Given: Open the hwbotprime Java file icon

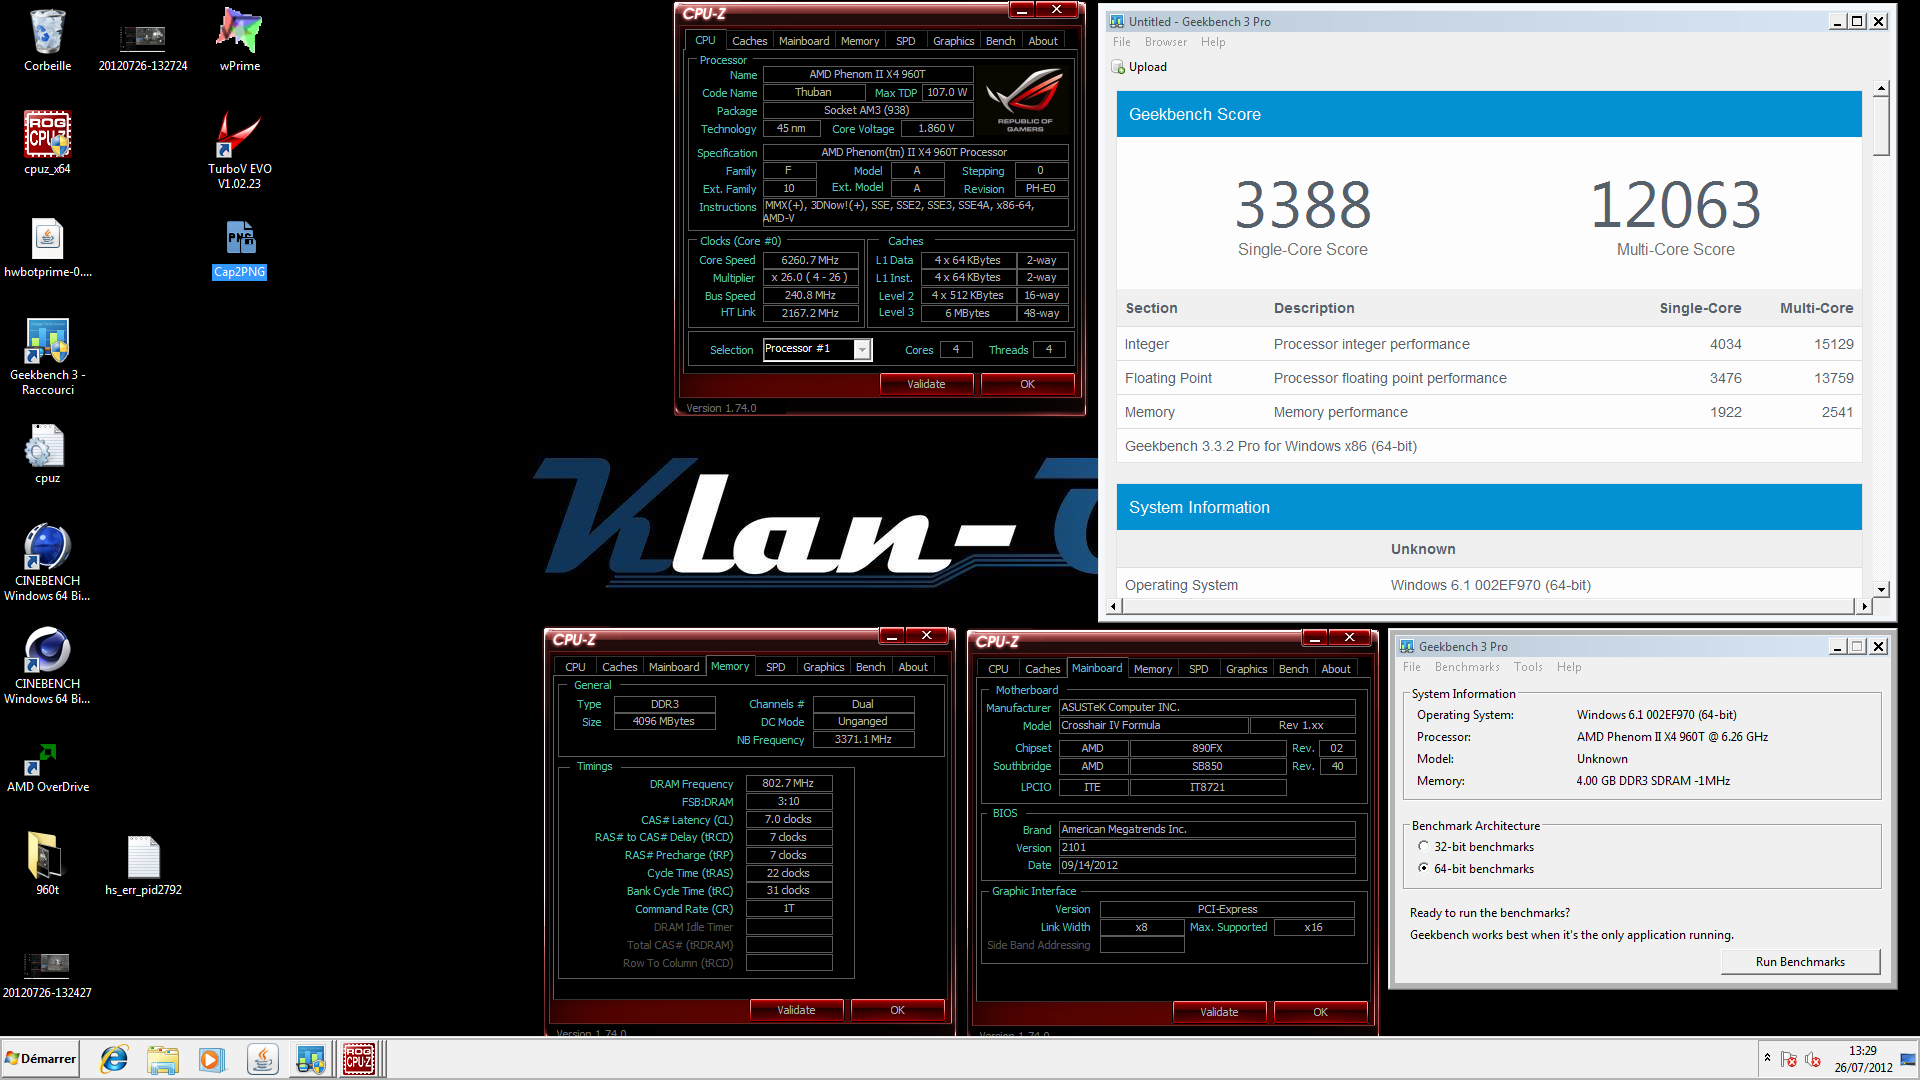Looking at the screenshot, I should [x=47, y=248].
